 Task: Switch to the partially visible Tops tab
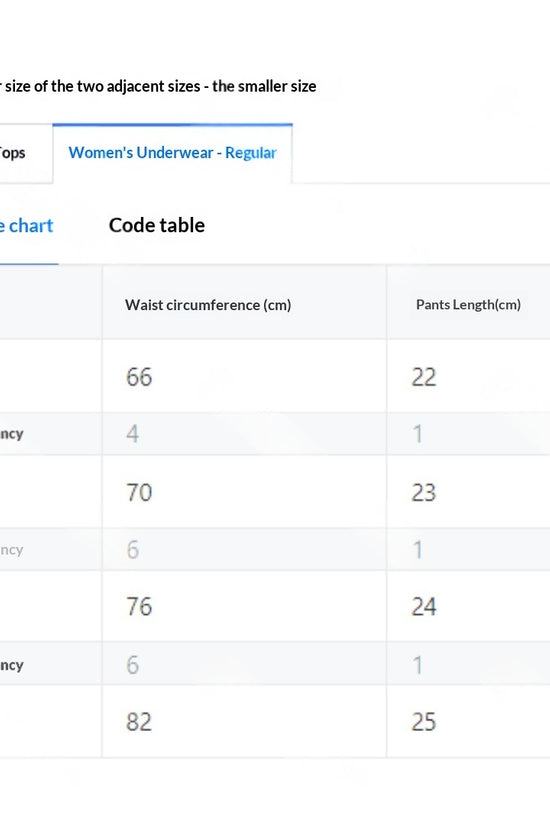click(25, 153)
